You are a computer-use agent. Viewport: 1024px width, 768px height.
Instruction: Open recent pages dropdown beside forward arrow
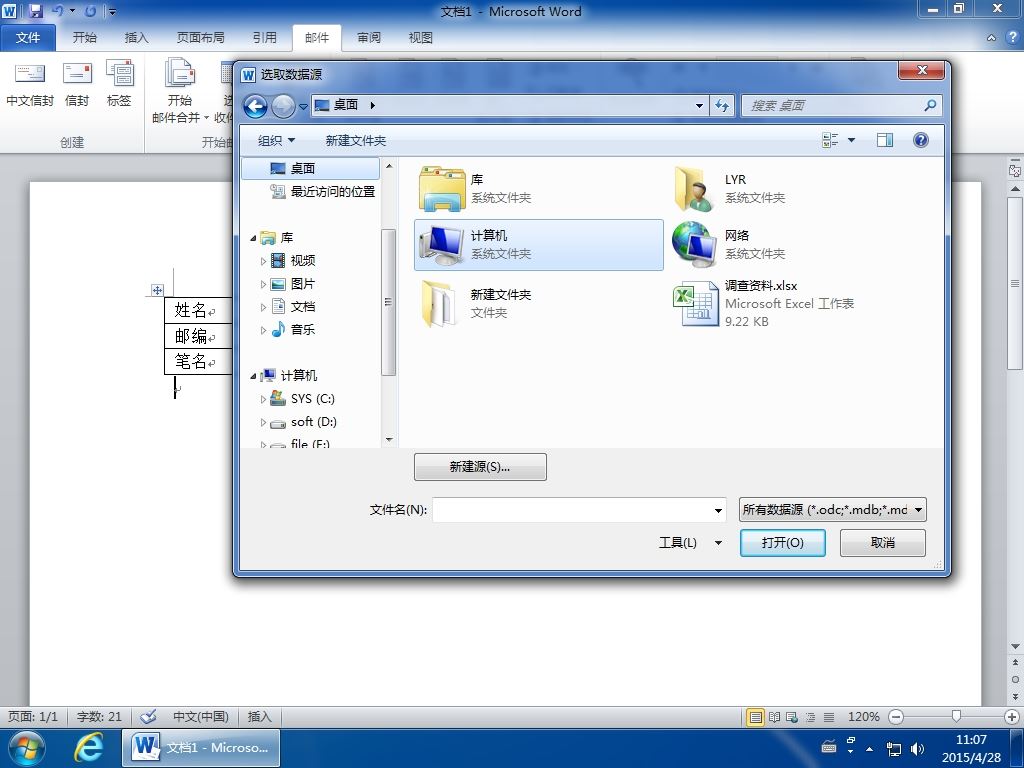coord(303,106)
